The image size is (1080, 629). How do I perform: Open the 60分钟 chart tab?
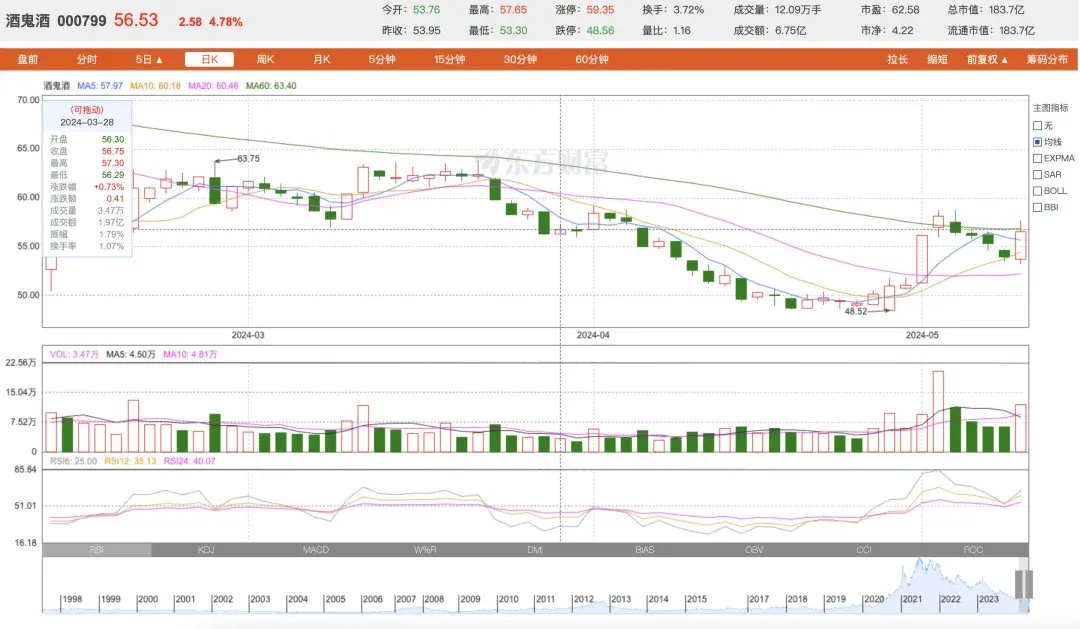[x=592, y=60]
